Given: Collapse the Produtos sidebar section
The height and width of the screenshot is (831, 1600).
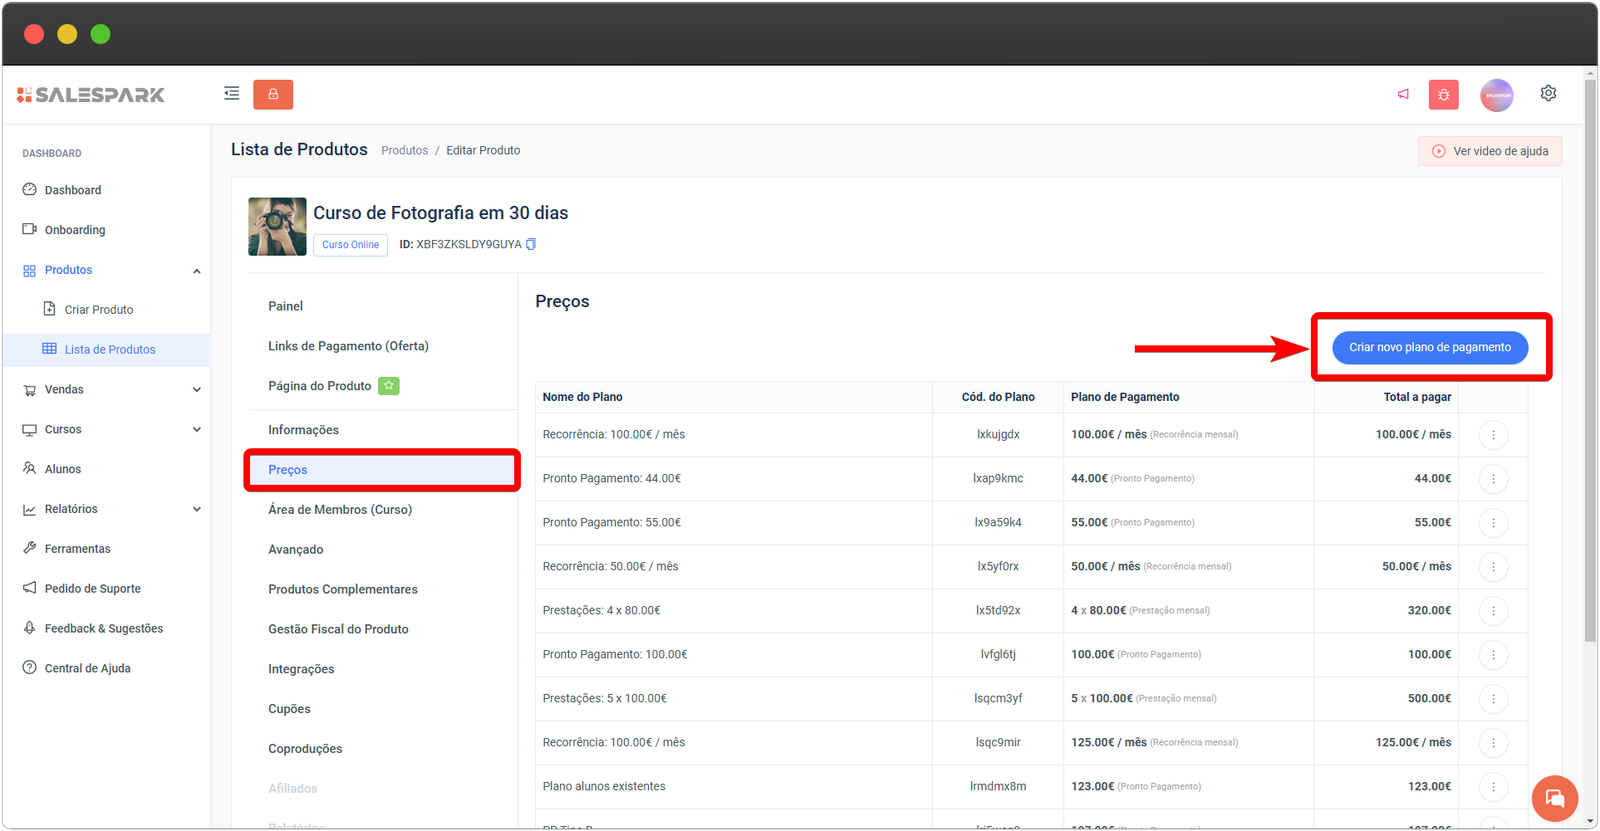Looking at the screenshot, I should pos(196,271).
